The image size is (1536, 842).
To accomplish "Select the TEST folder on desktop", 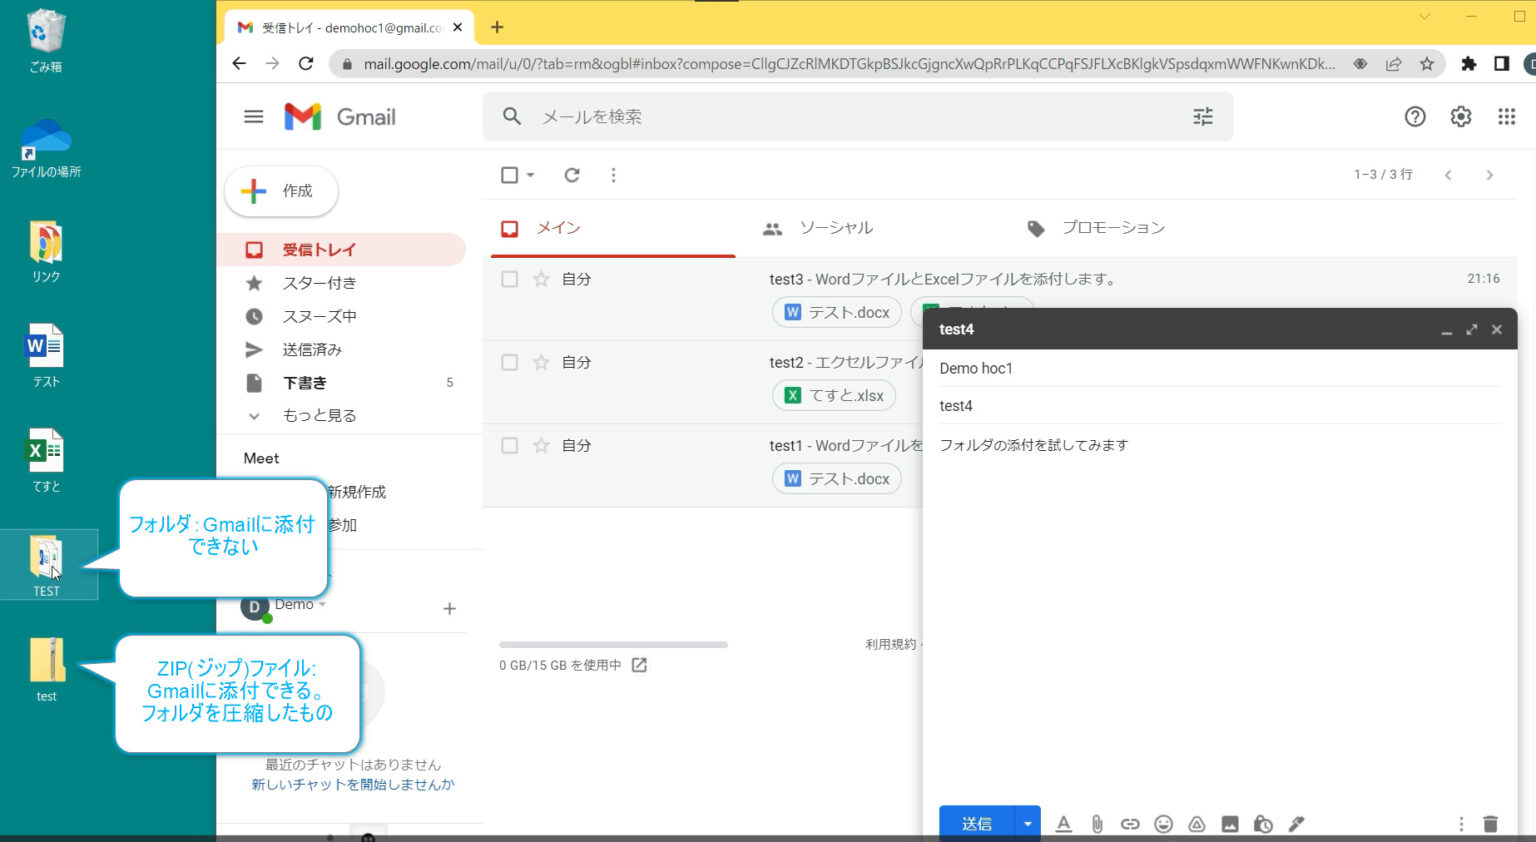I will click(47, 565).
